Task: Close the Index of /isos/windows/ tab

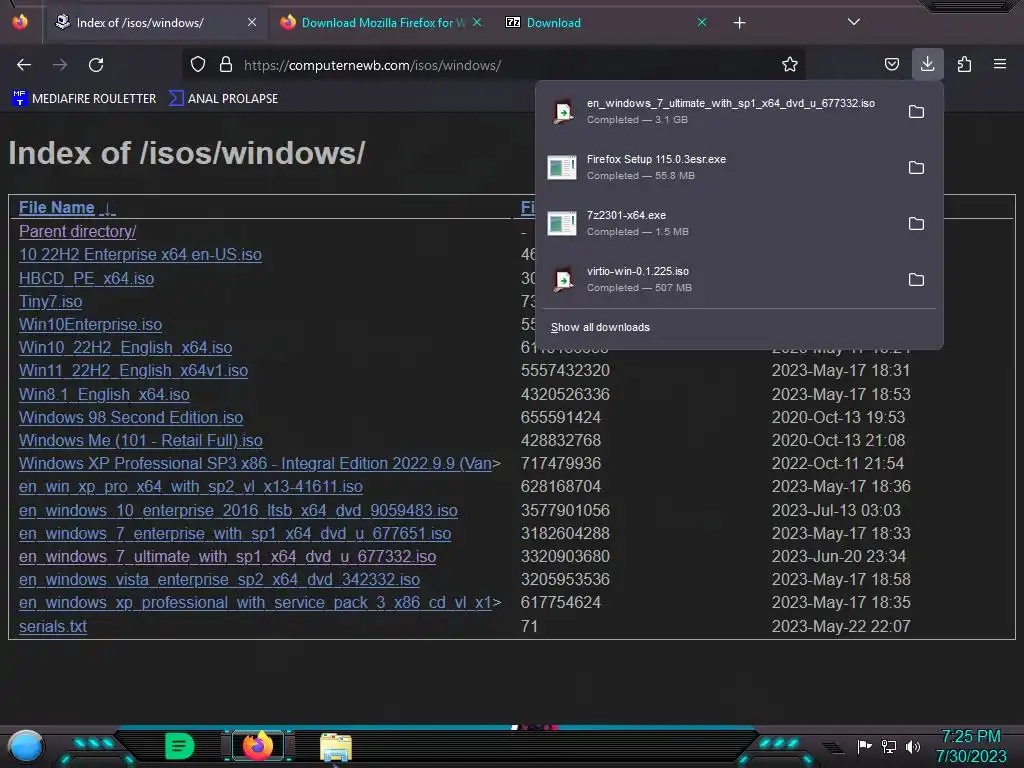Action: tap(252, 22)
